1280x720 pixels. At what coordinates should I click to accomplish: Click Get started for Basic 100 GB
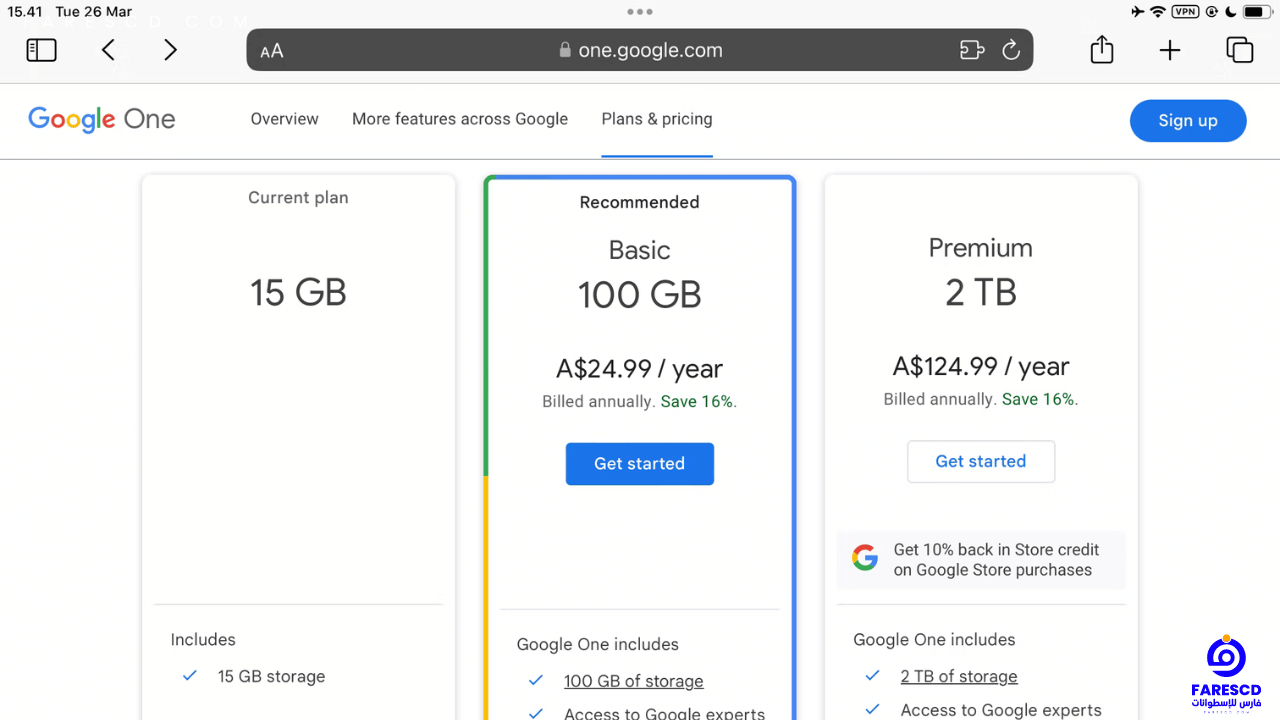point(640,464)
